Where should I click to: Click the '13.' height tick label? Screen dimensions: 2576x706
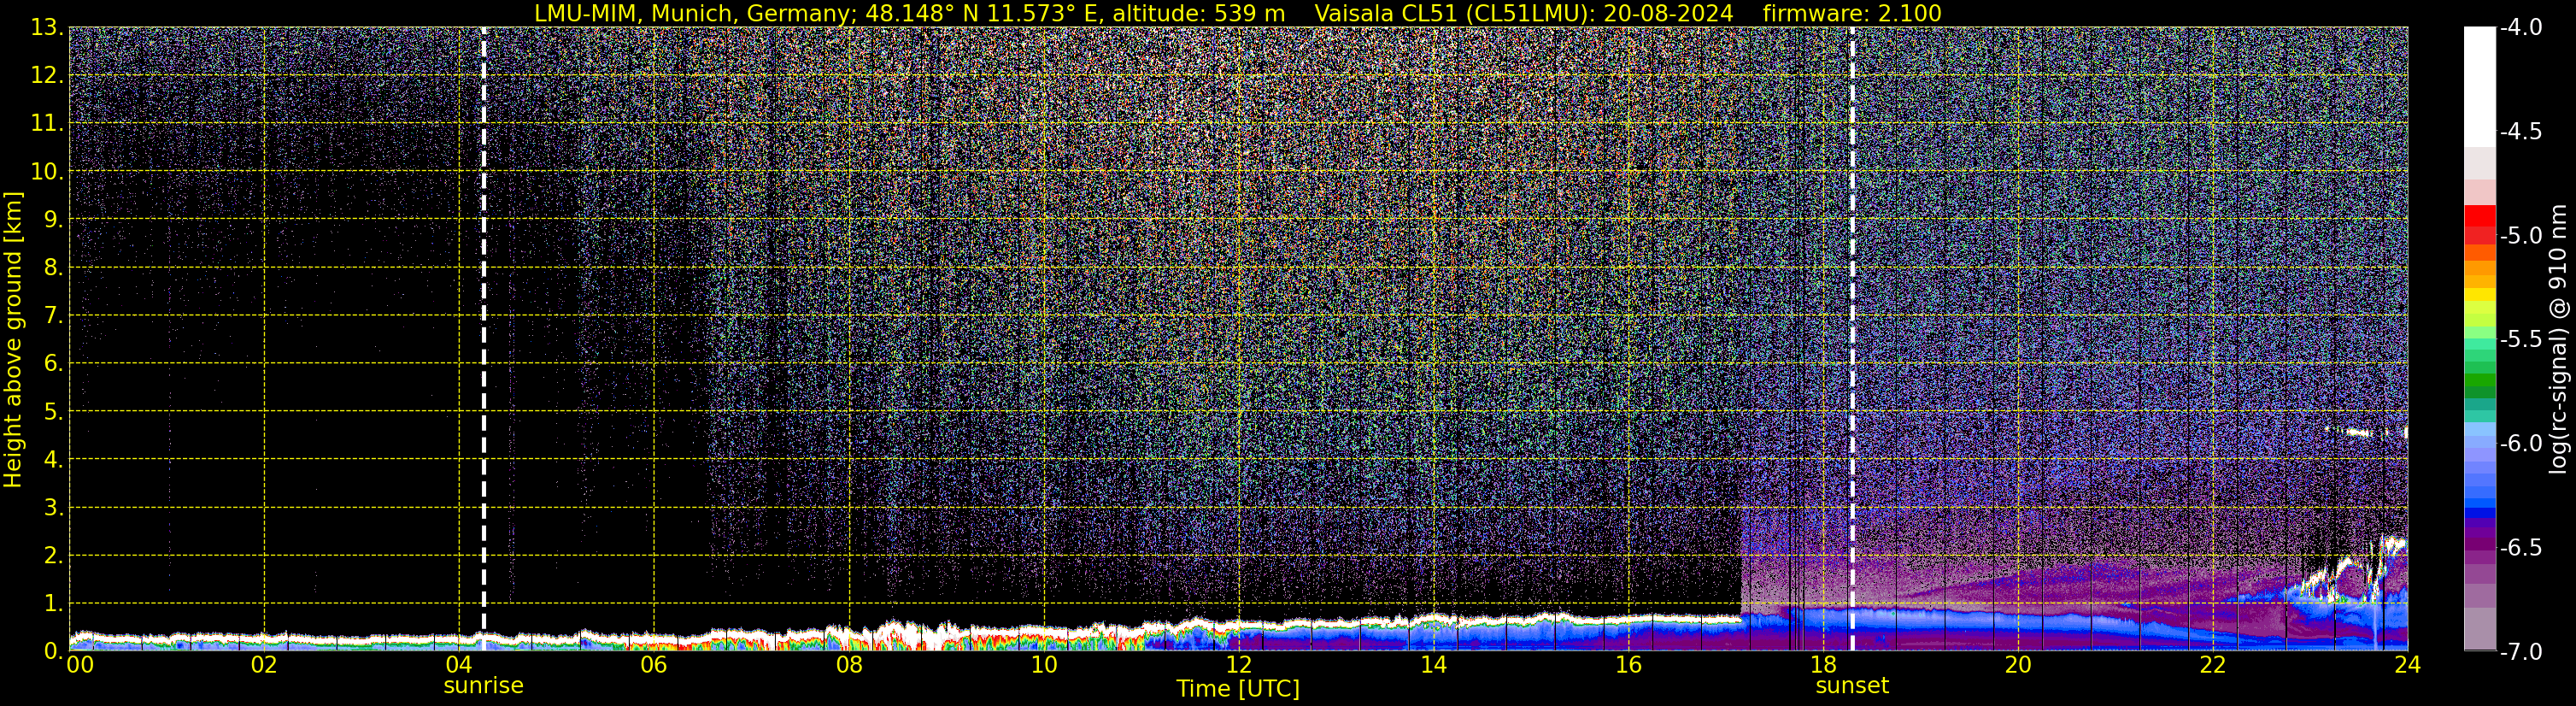[x=46, y=28]
